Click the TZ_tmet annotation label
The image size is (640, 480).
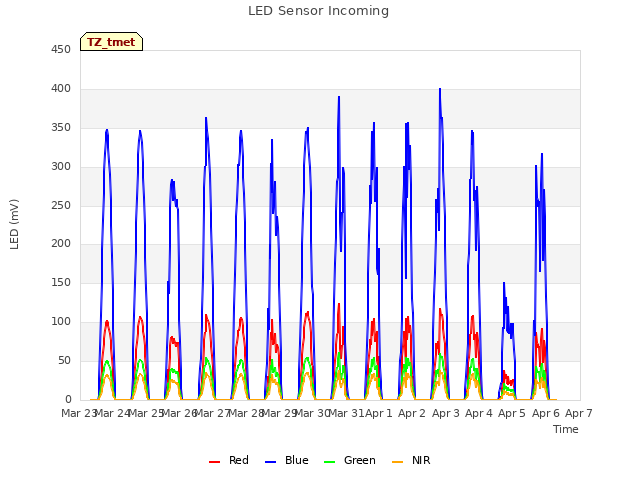(111, 42)
